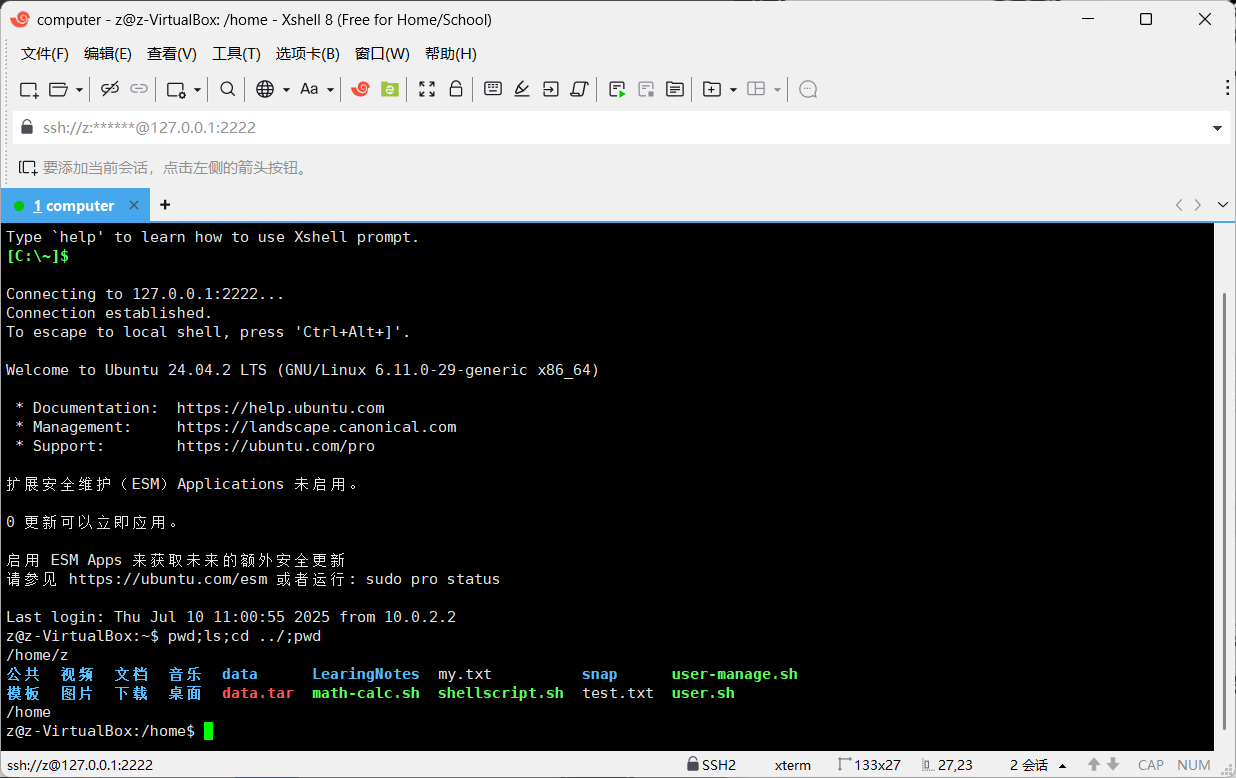Open the keyboard mapping icon

tap(493, 89)
